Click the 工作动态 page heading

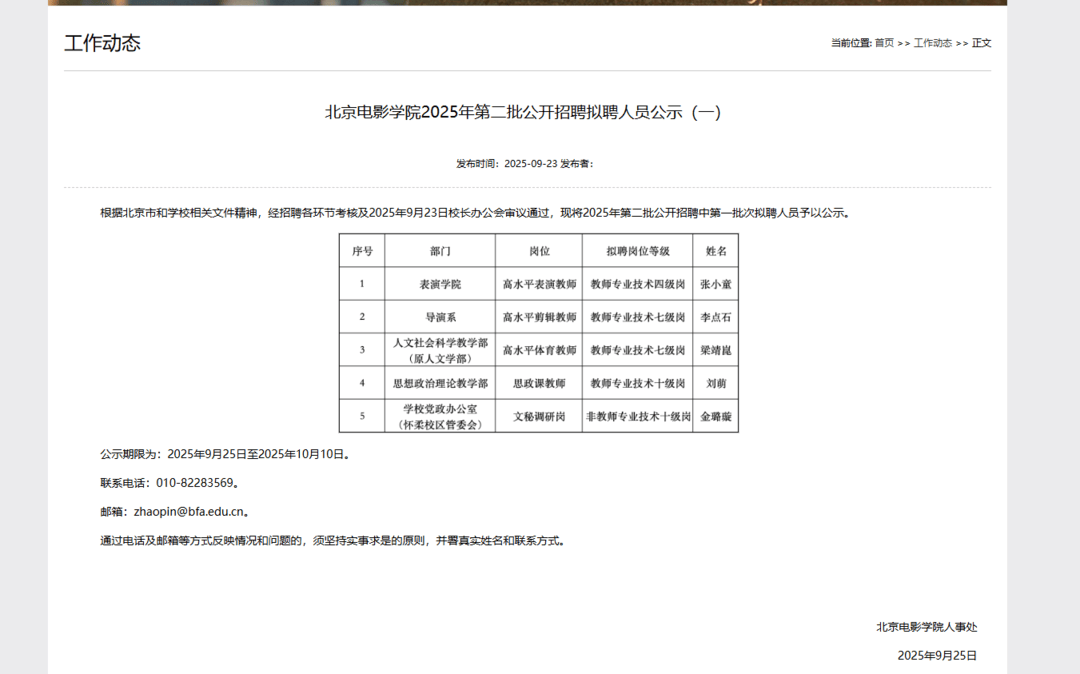104,42
